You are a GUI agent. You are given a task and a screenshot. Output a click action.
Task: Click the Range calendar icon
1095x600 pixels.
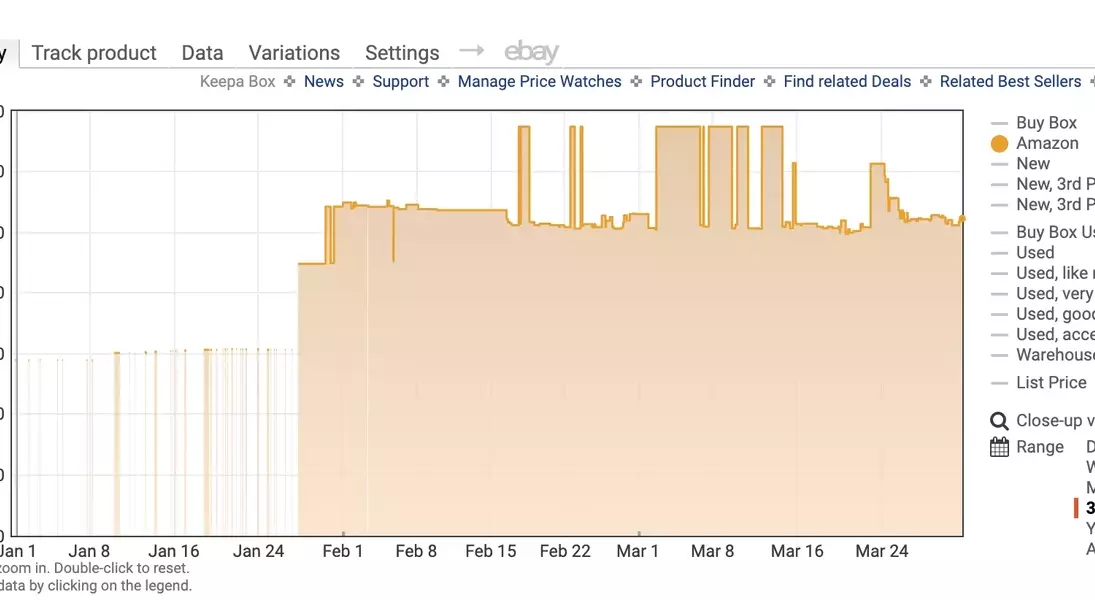click(x=999, y=447)
